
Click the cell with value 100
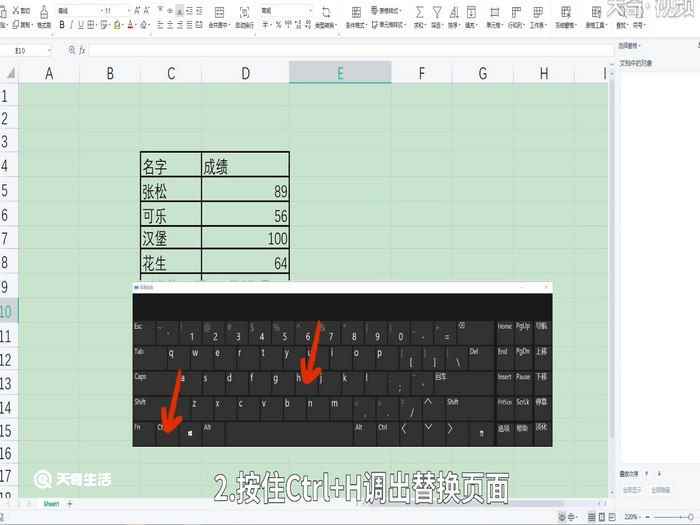pyautogui.click(x=246, y=238)
